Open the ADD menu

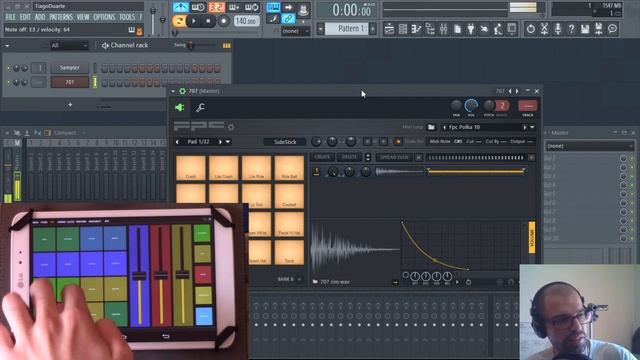pos(40,17)
